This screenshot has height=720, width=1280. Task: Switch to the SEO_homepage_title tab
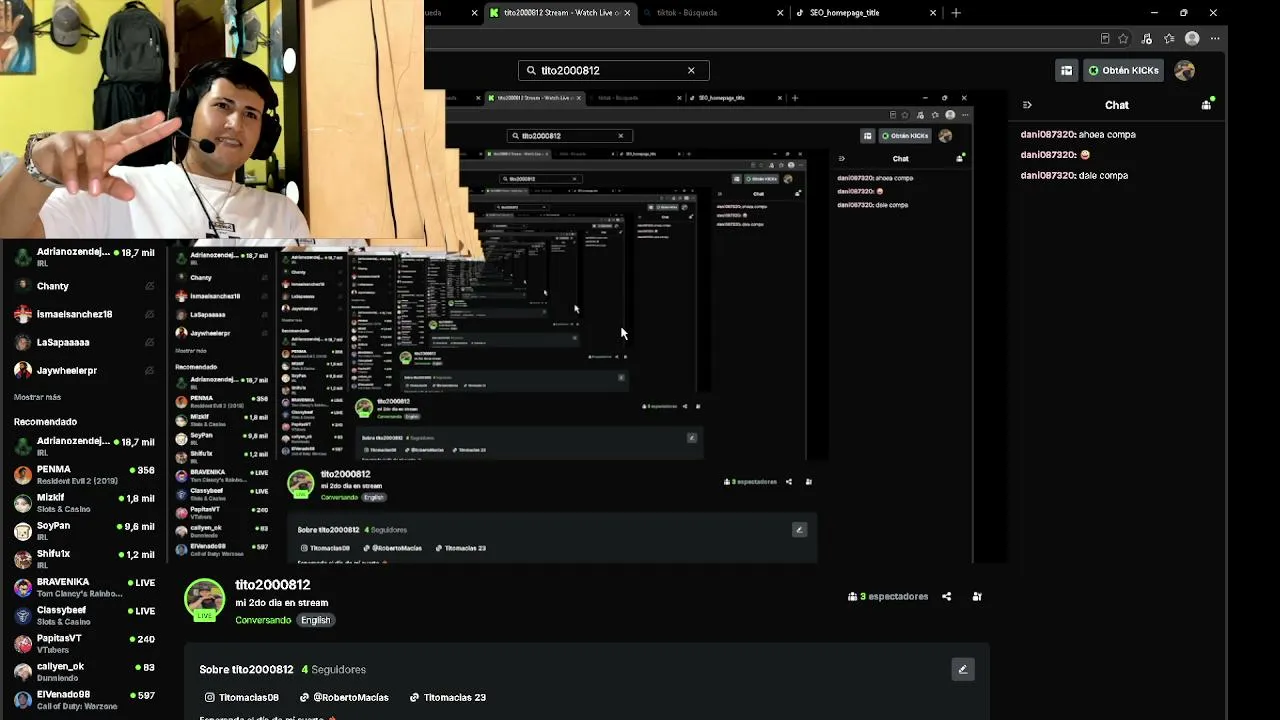866,13
